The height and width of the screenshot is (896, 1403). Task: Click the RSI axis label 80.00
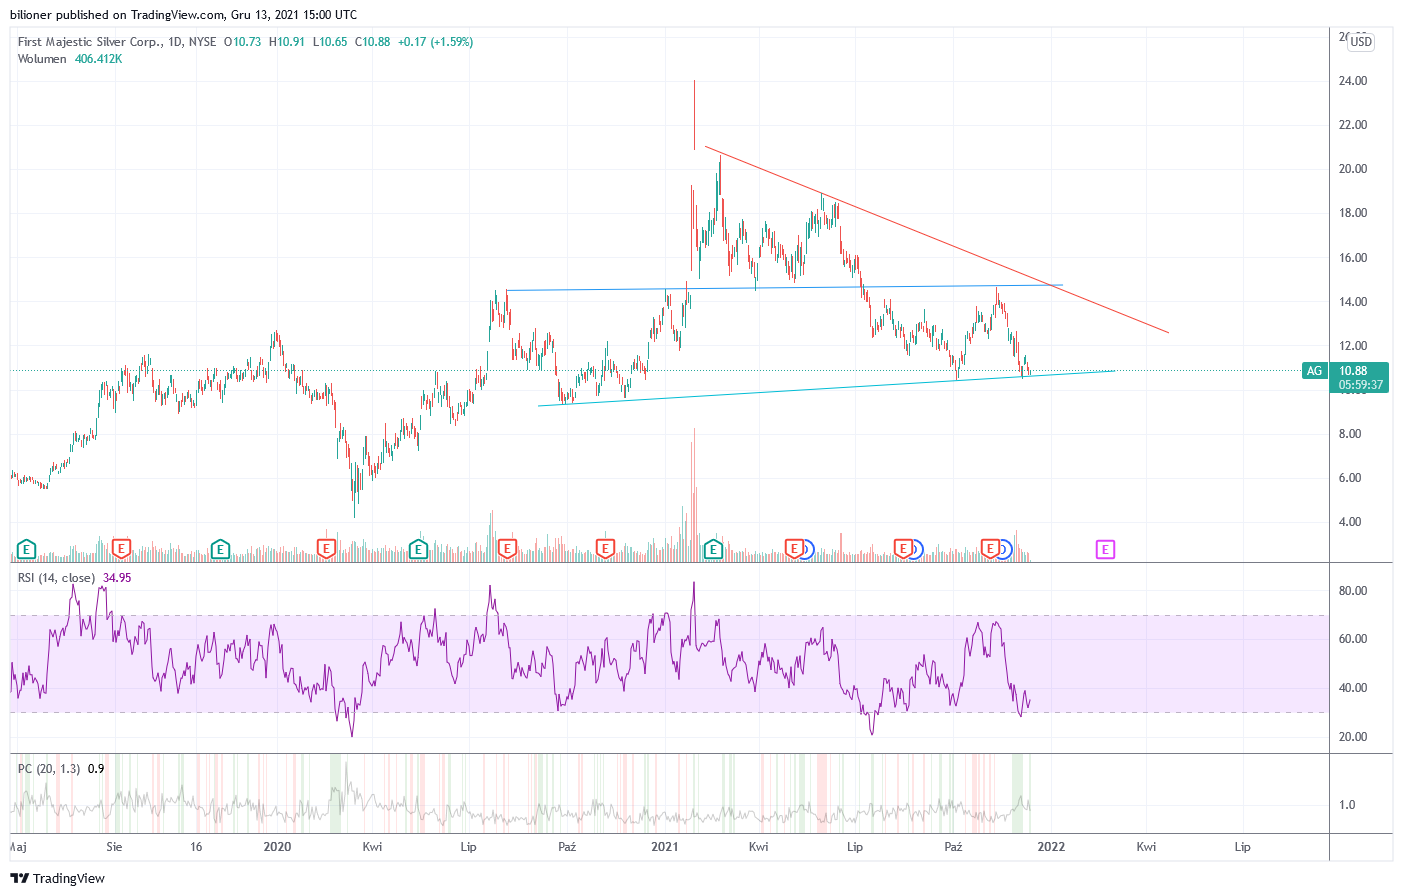[1353, 591]
